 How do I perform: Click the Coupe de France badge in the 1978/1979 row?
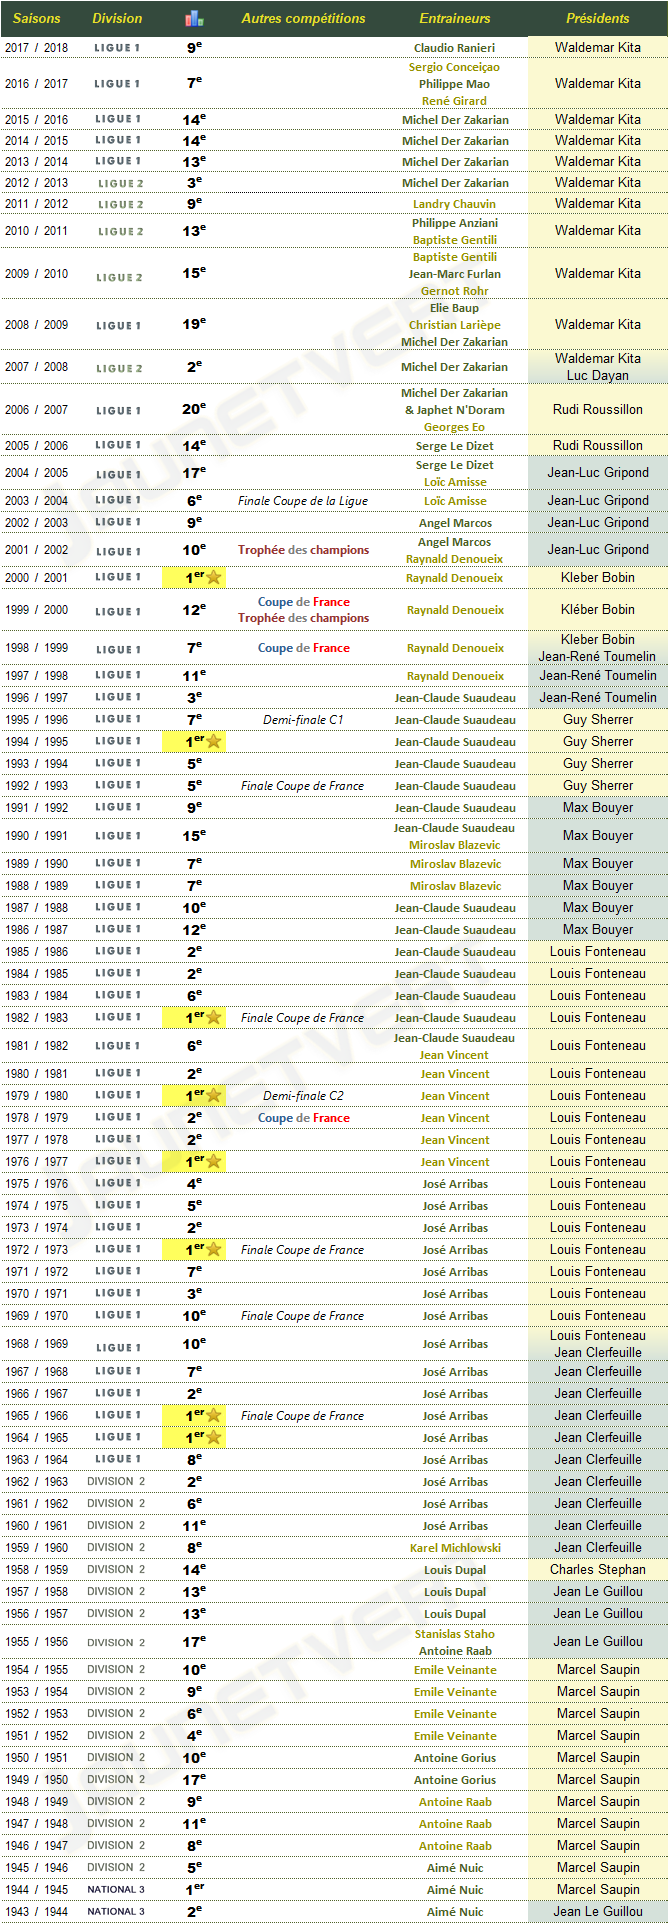tap(304, 1118)
